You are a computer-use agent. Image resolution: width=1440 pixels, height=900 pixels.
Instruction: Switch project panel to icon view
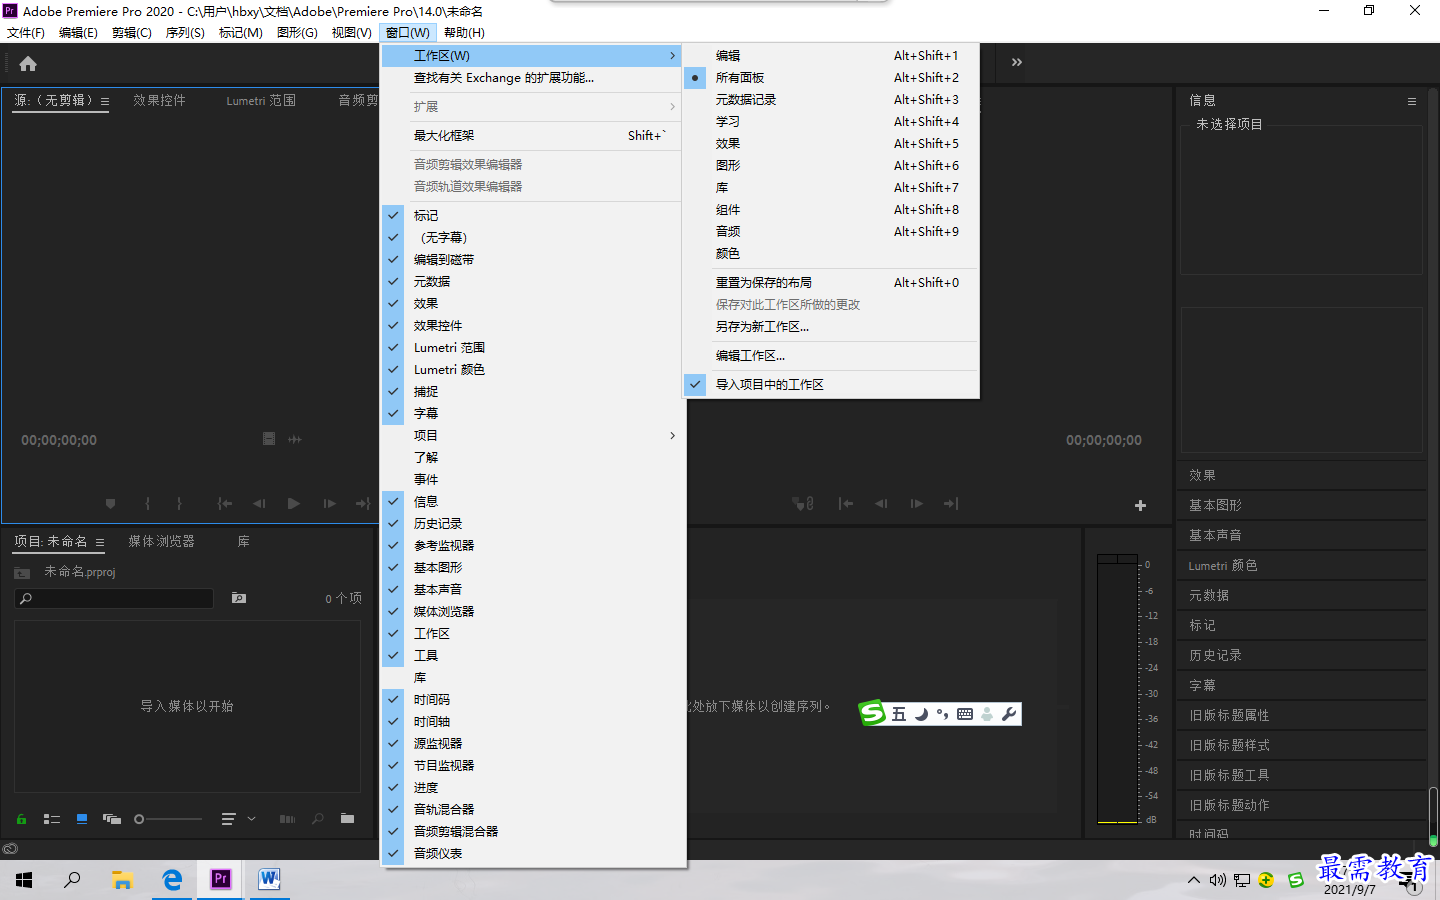82,819
